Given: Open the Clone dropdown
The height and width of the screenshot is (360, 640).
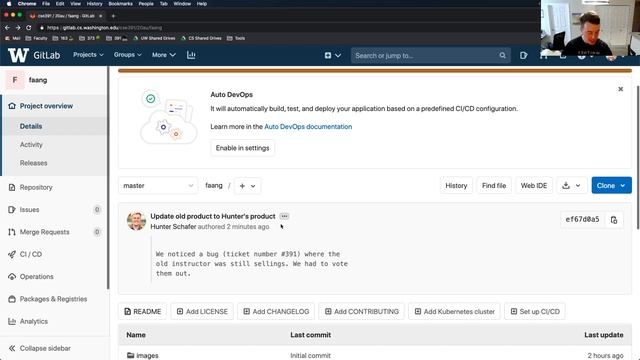Looking at the screenshot, I should tap(611, 186).
